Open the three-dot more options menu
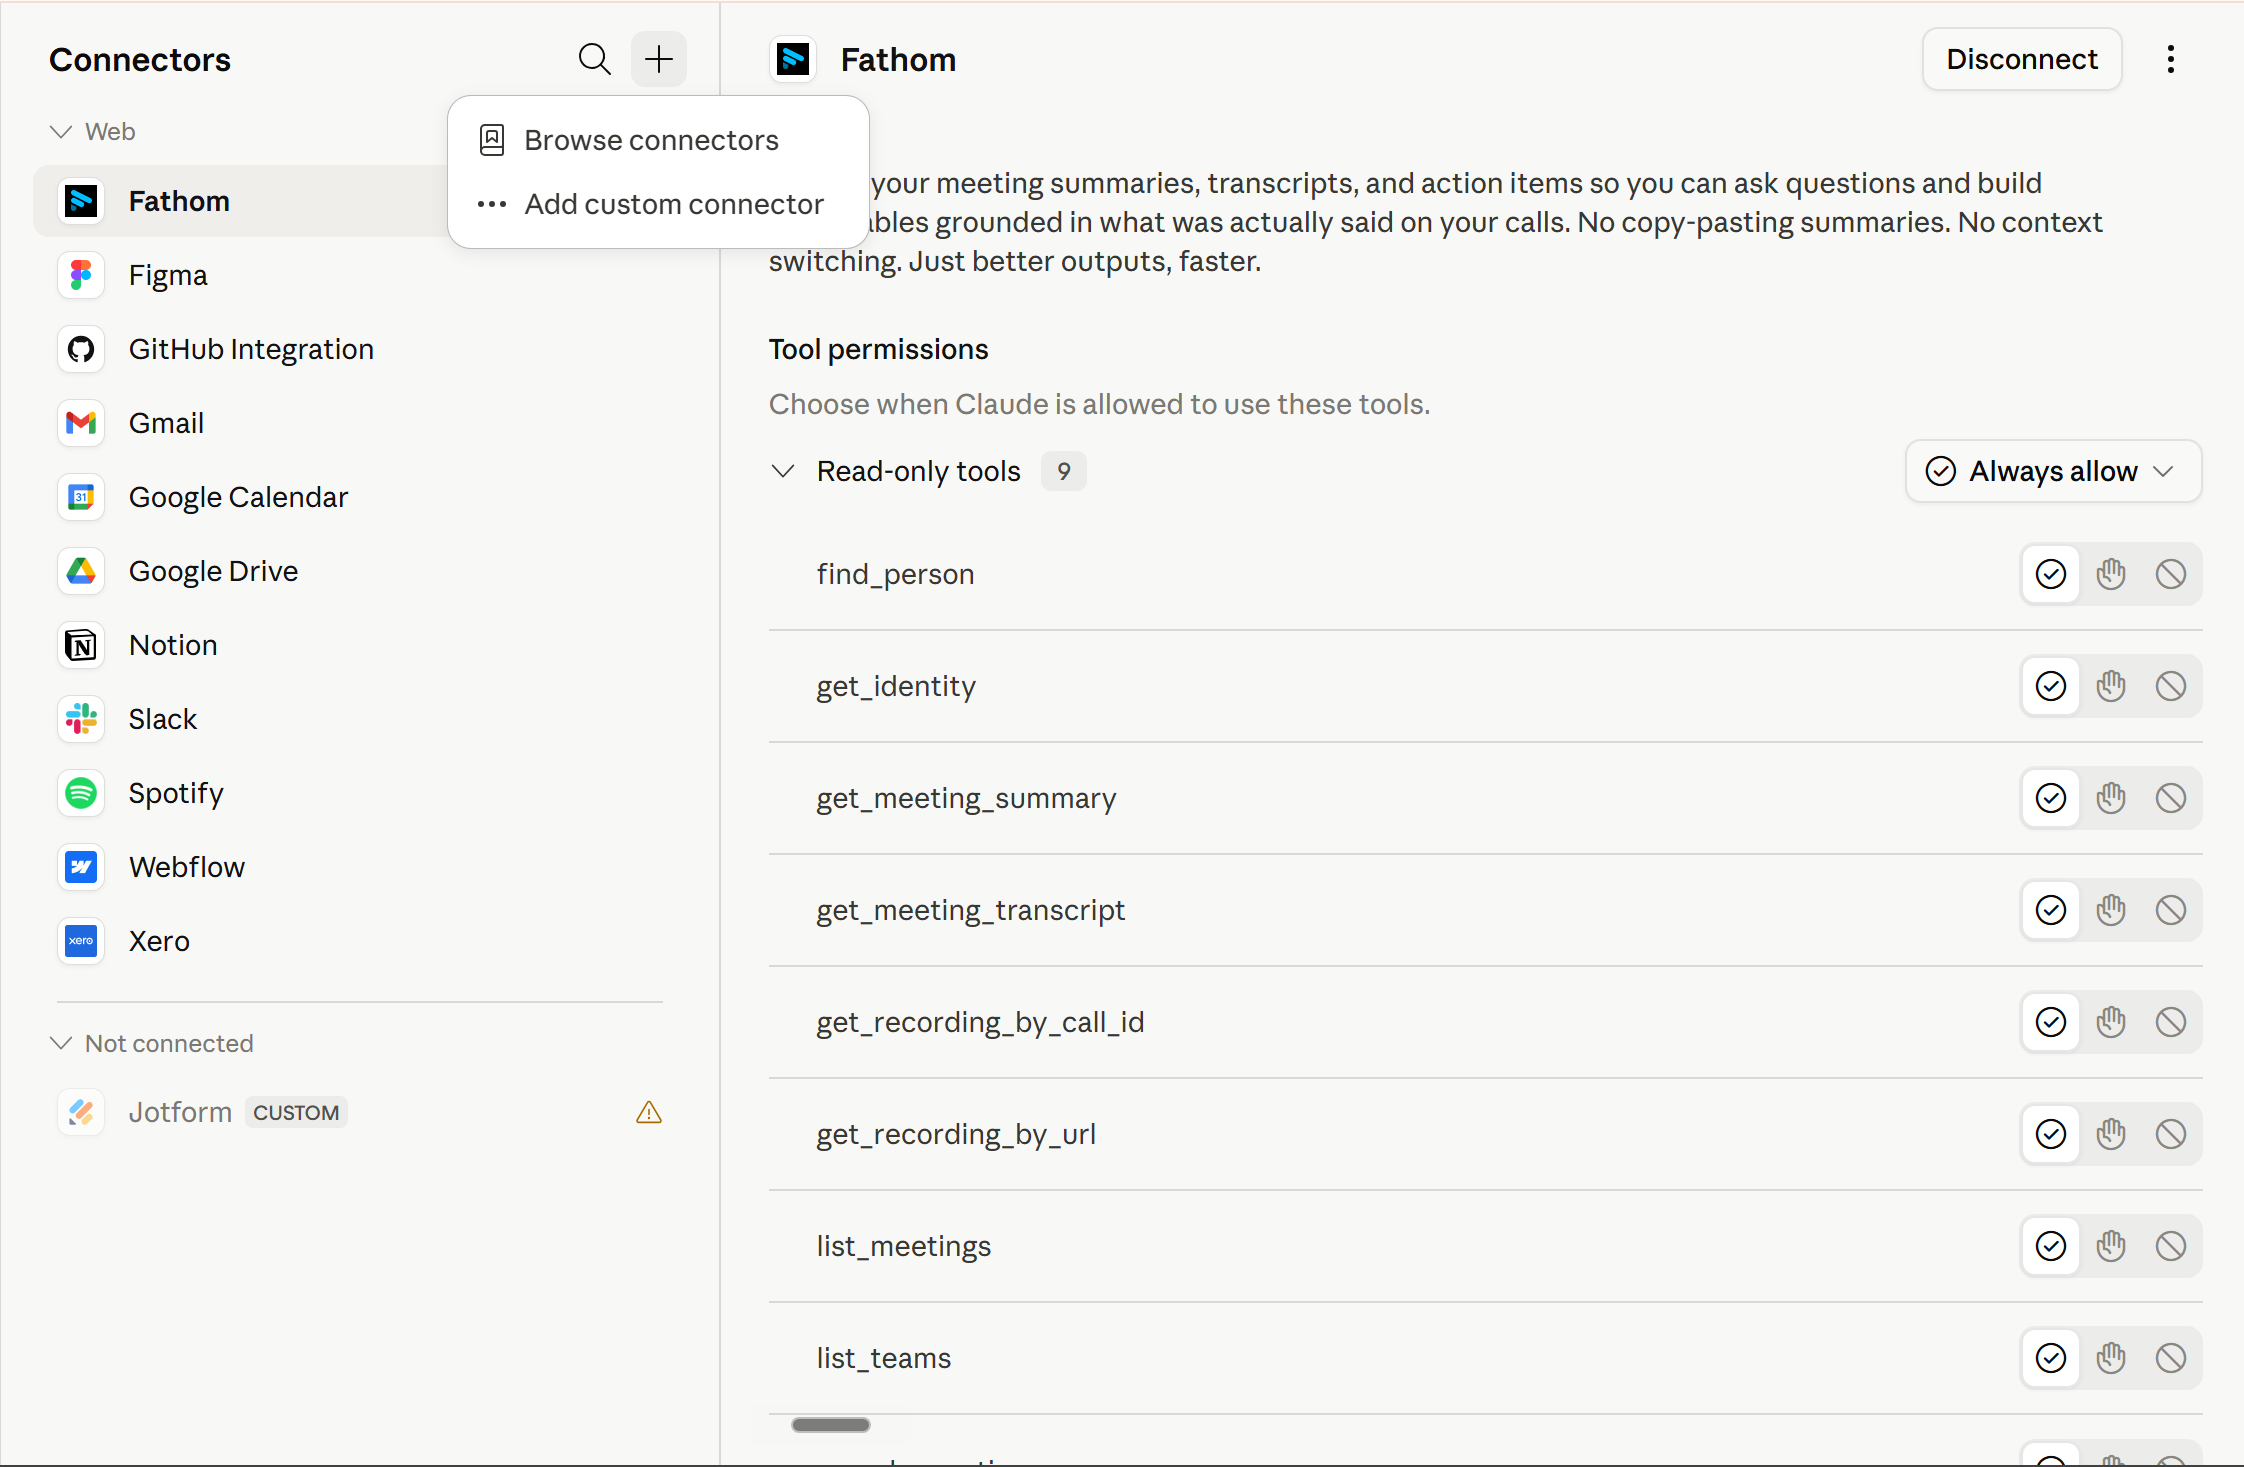Image resolution: width=2244 pixels, height=1467 pixels. pyautogui.click(x=2170, y=59)
